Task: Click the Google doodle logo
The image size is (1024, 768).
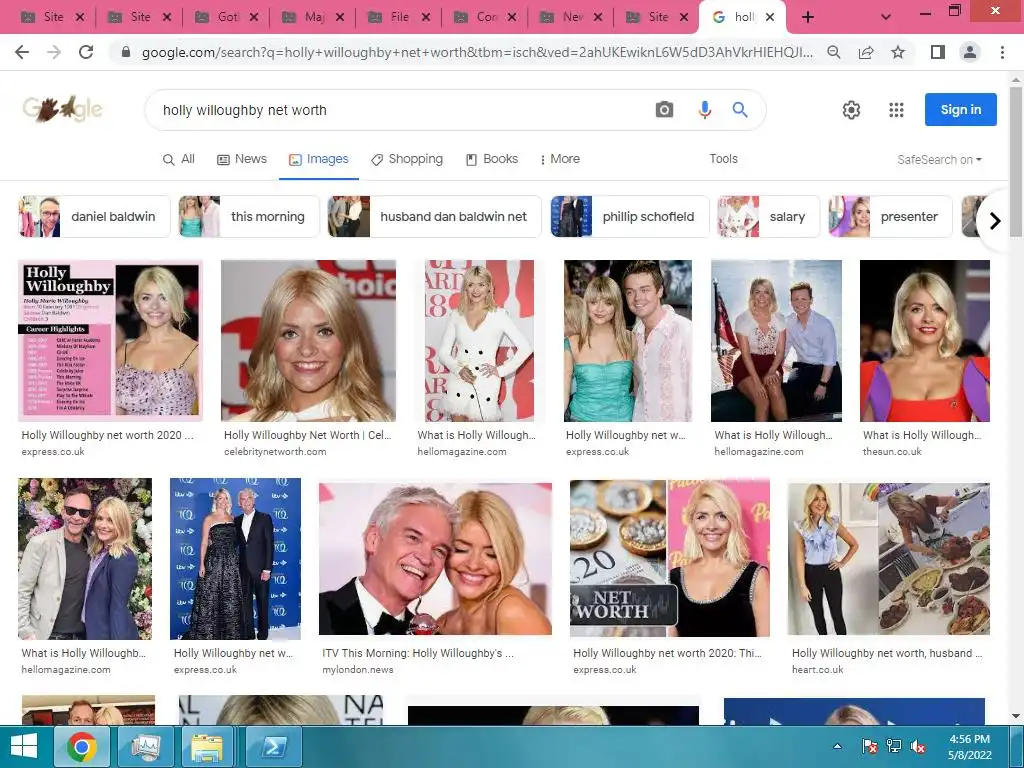Action: 63,109
